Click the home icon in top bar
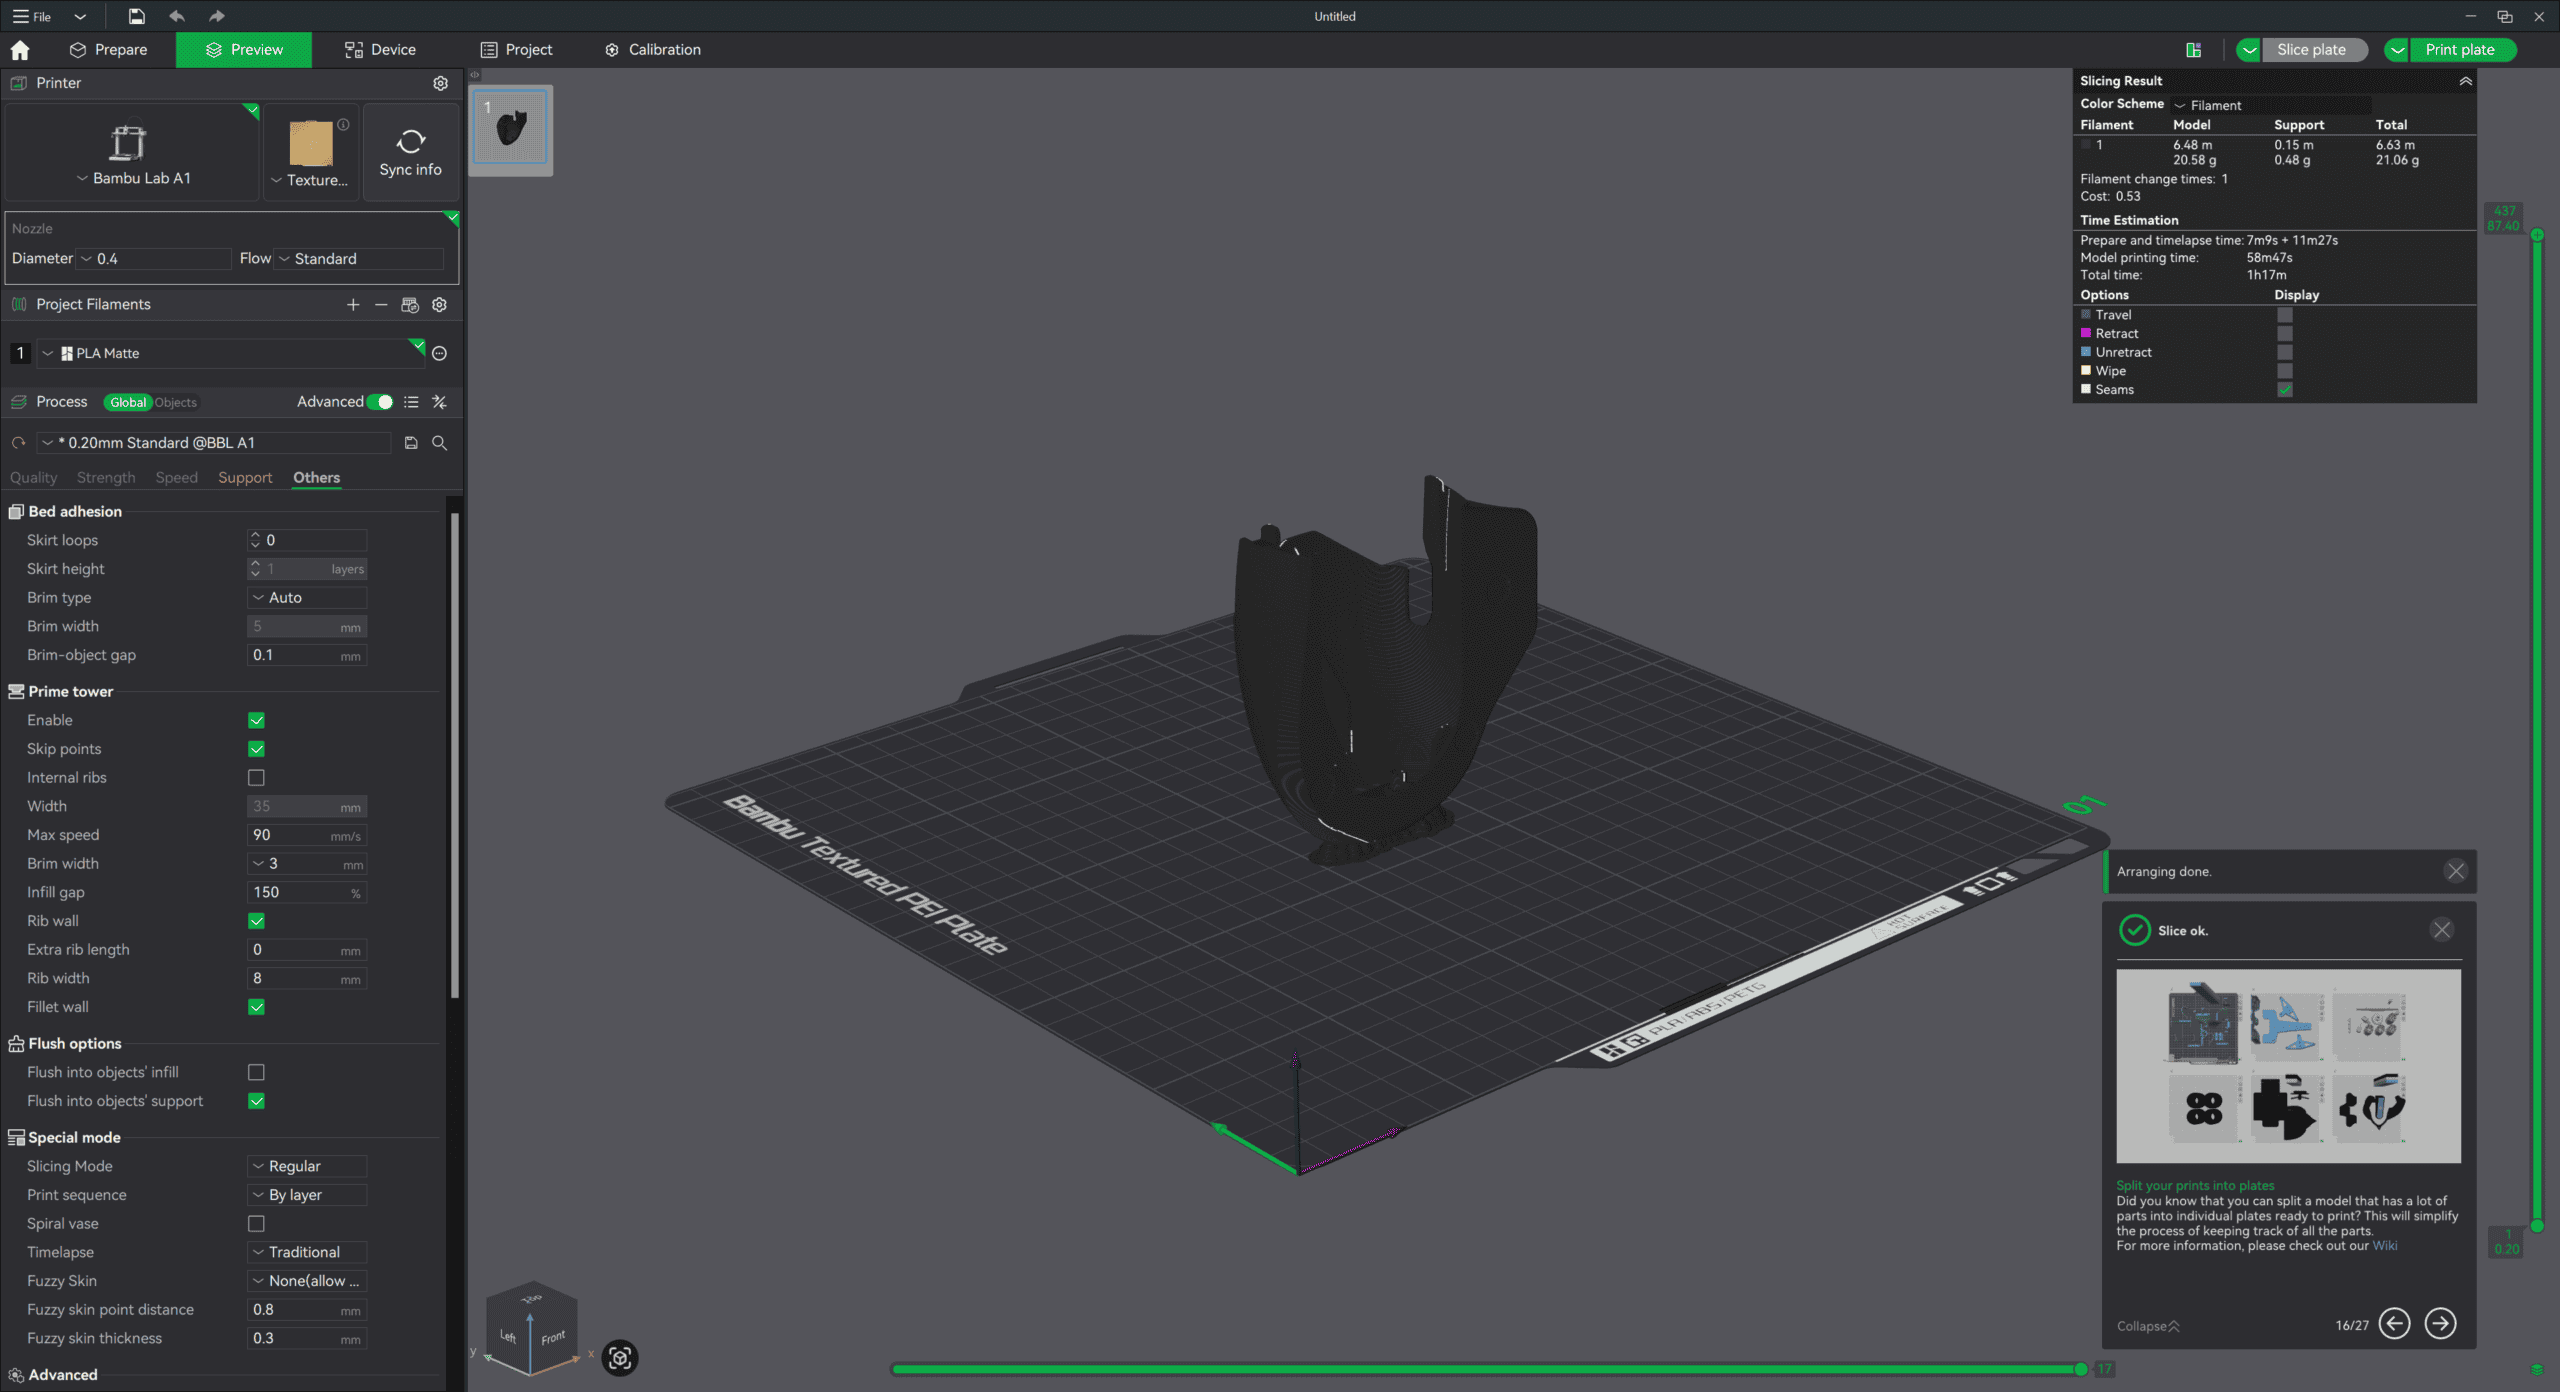This screenshot has height=1392, width=2560. tap(20, 50)
